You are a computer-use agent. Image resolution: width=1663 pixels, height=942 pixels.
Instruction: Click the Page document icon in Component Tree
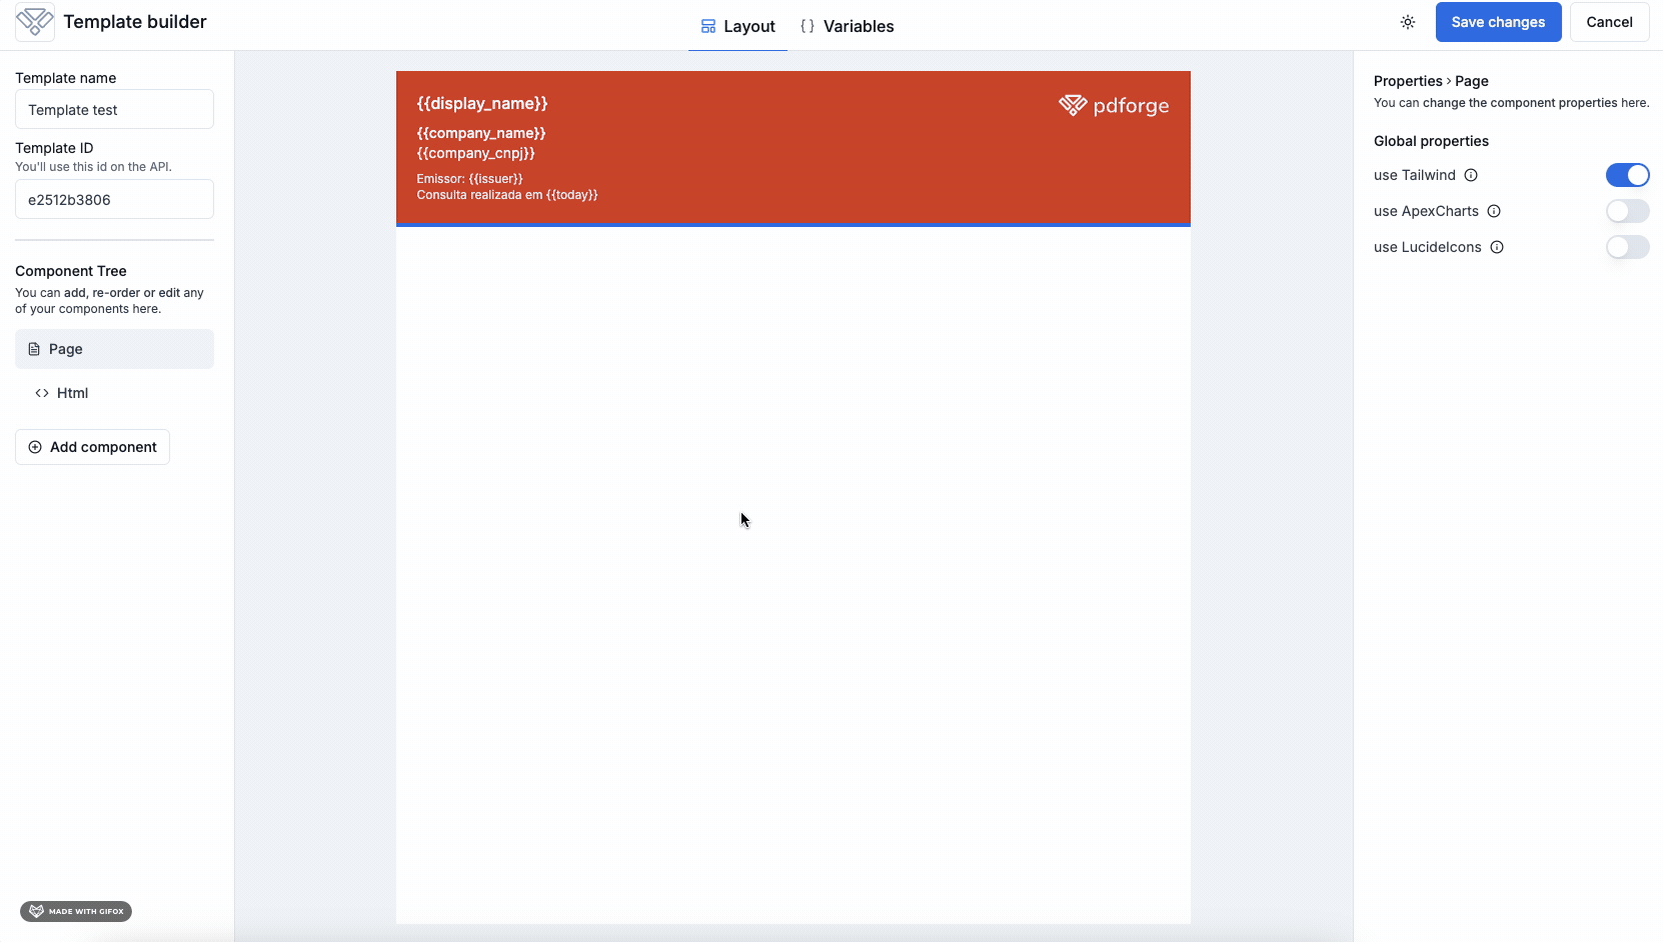[34, 349]
